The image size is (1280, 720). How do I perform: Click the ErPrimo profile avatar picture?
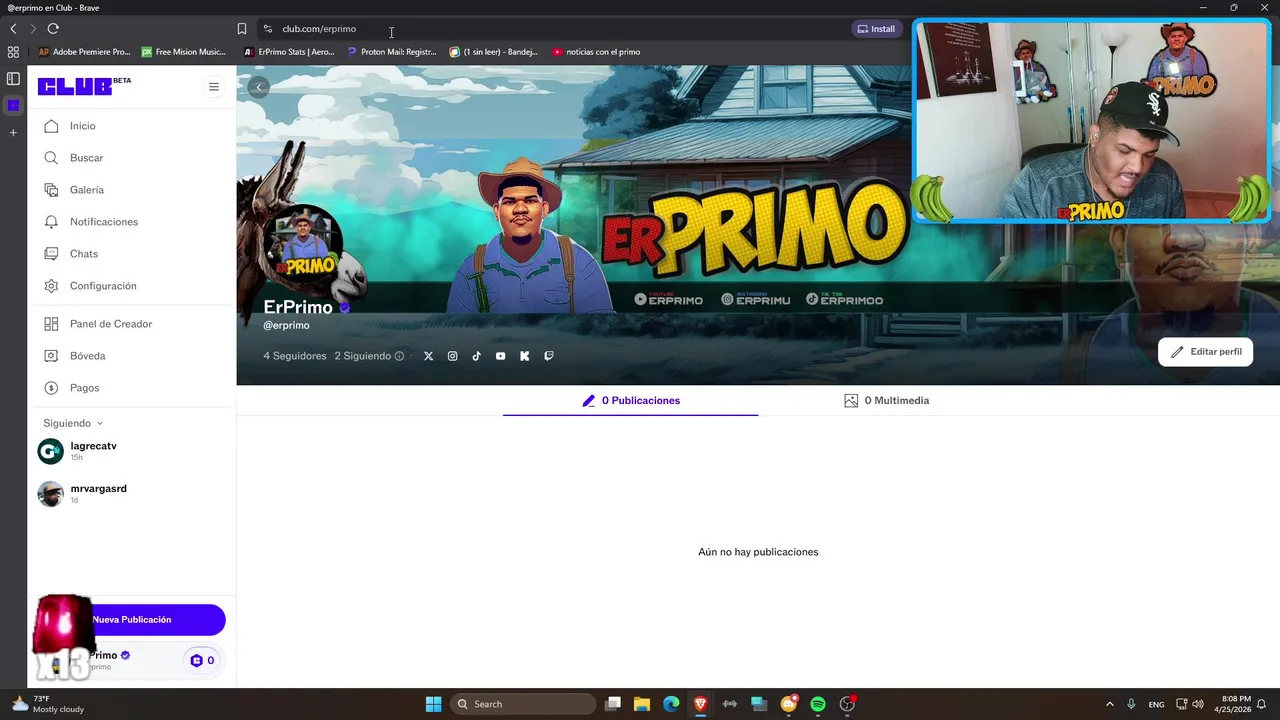tap(306, 244)
